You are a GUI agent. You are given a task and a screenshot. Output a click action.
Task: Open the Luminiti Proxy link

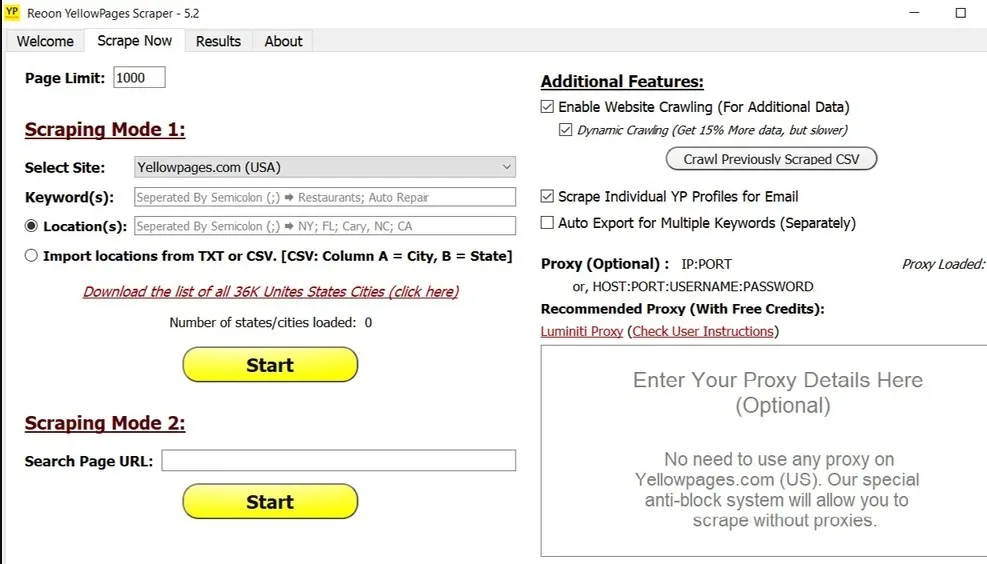581,331
